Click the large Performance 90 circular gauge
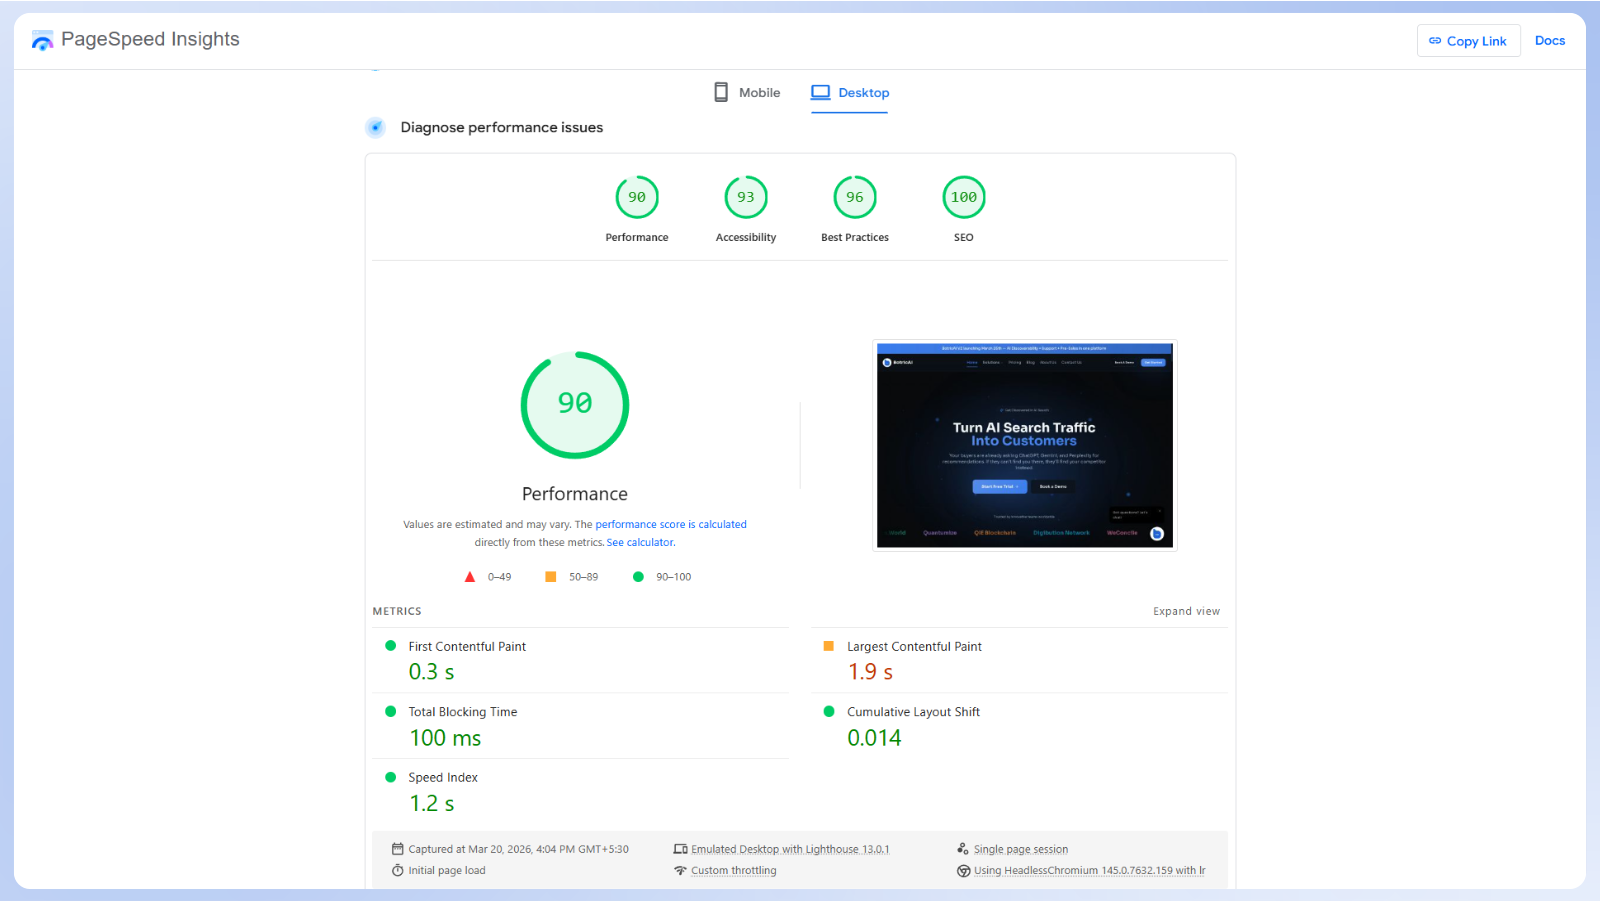 tap(575, 405)
